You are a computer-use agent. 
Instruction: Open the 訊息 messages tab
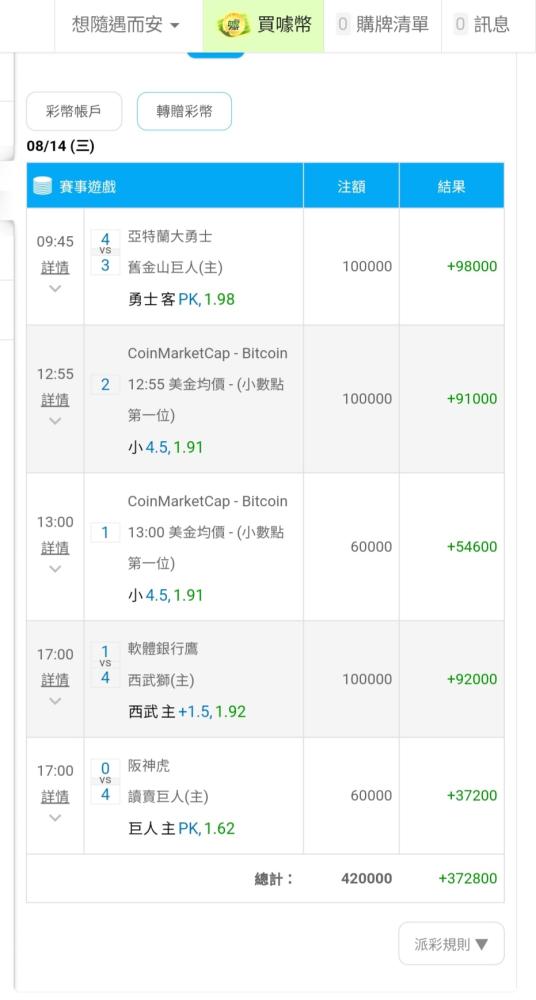click(482, 25)
